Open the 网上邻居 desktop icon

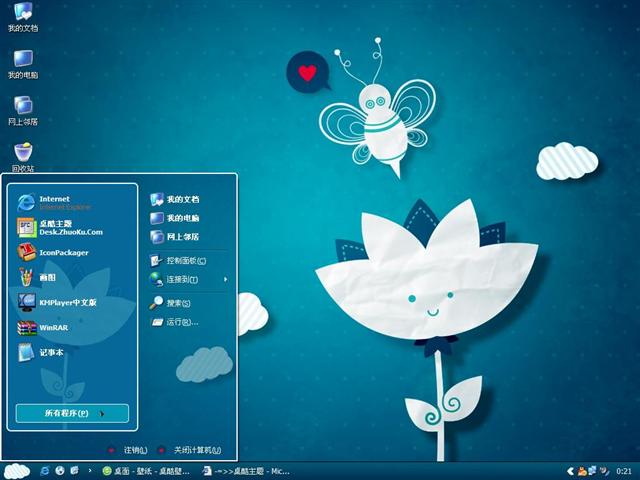[23, 111]
